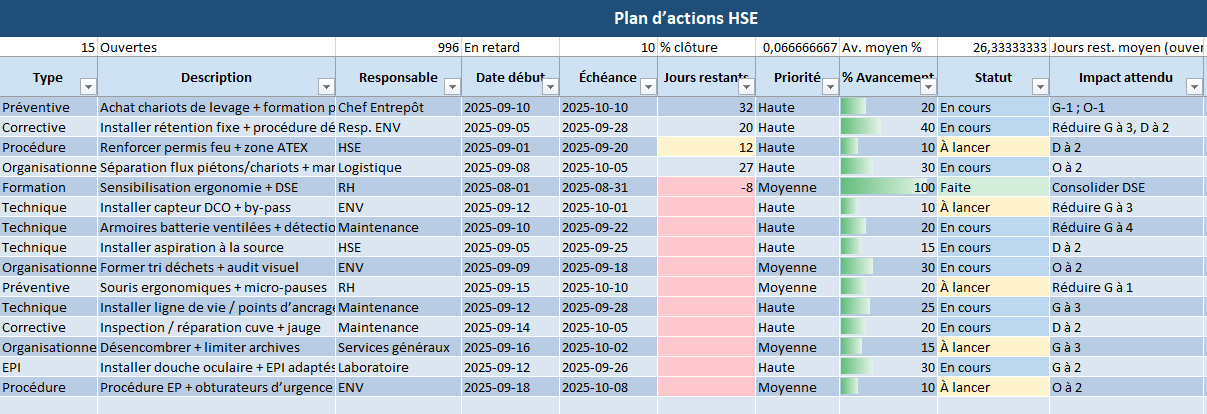Expand the Priorité filter dropdown
Screen dimensions: 1207x414
[829, 86]
